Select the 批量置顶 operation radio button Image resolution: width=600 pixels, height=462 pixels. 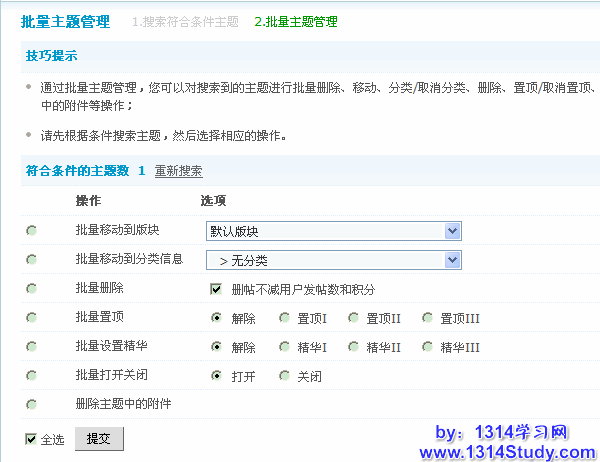tap(31, 318)
